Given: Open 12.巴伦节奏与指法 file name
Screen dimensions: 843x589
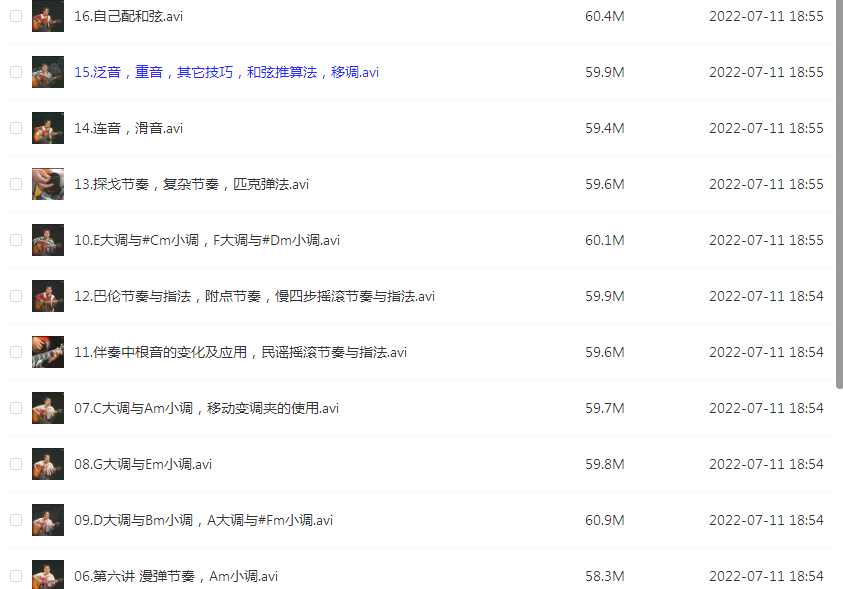Looking at the screenshot, I should pyautogui.click(x=254, y=296).
